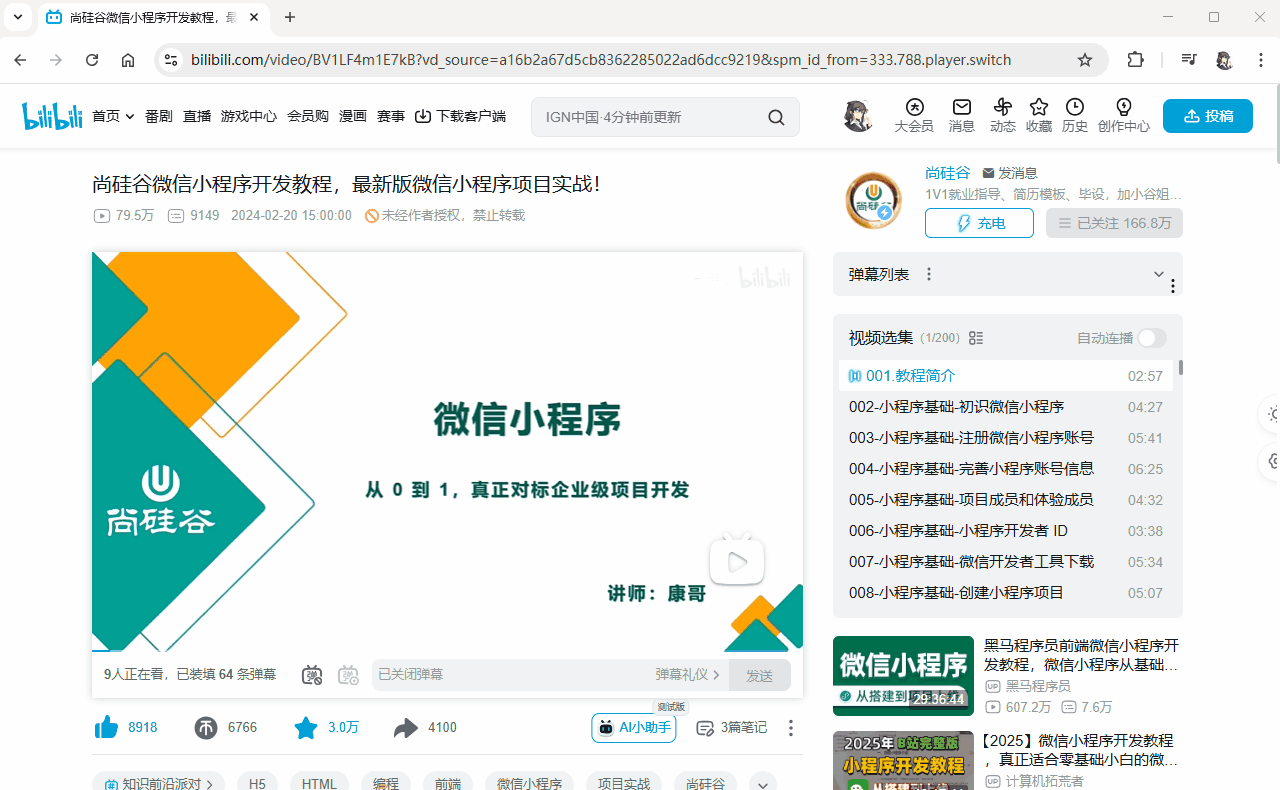Click the site information icon in address bar
This screenshot has height=790, width=1280.
[171, 60]
